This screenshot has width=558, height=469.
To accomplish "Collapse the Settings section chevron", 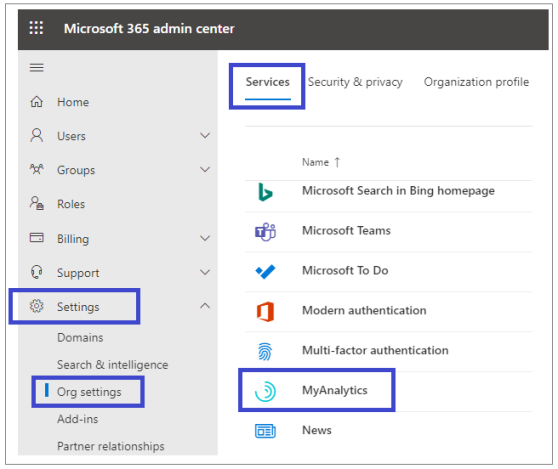I will tap(205, 306).
